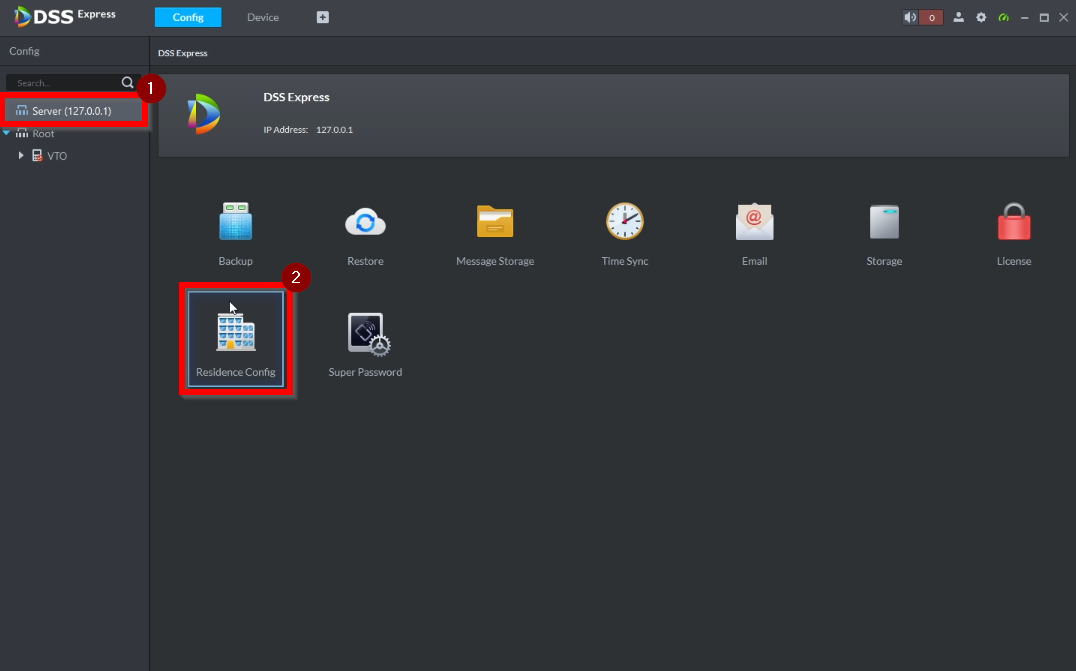Image resolution: width=1076 pixels, height=671 pixels.
Task: Maximize the application window
Action: pyautogui.click(x=1044, y=18)
